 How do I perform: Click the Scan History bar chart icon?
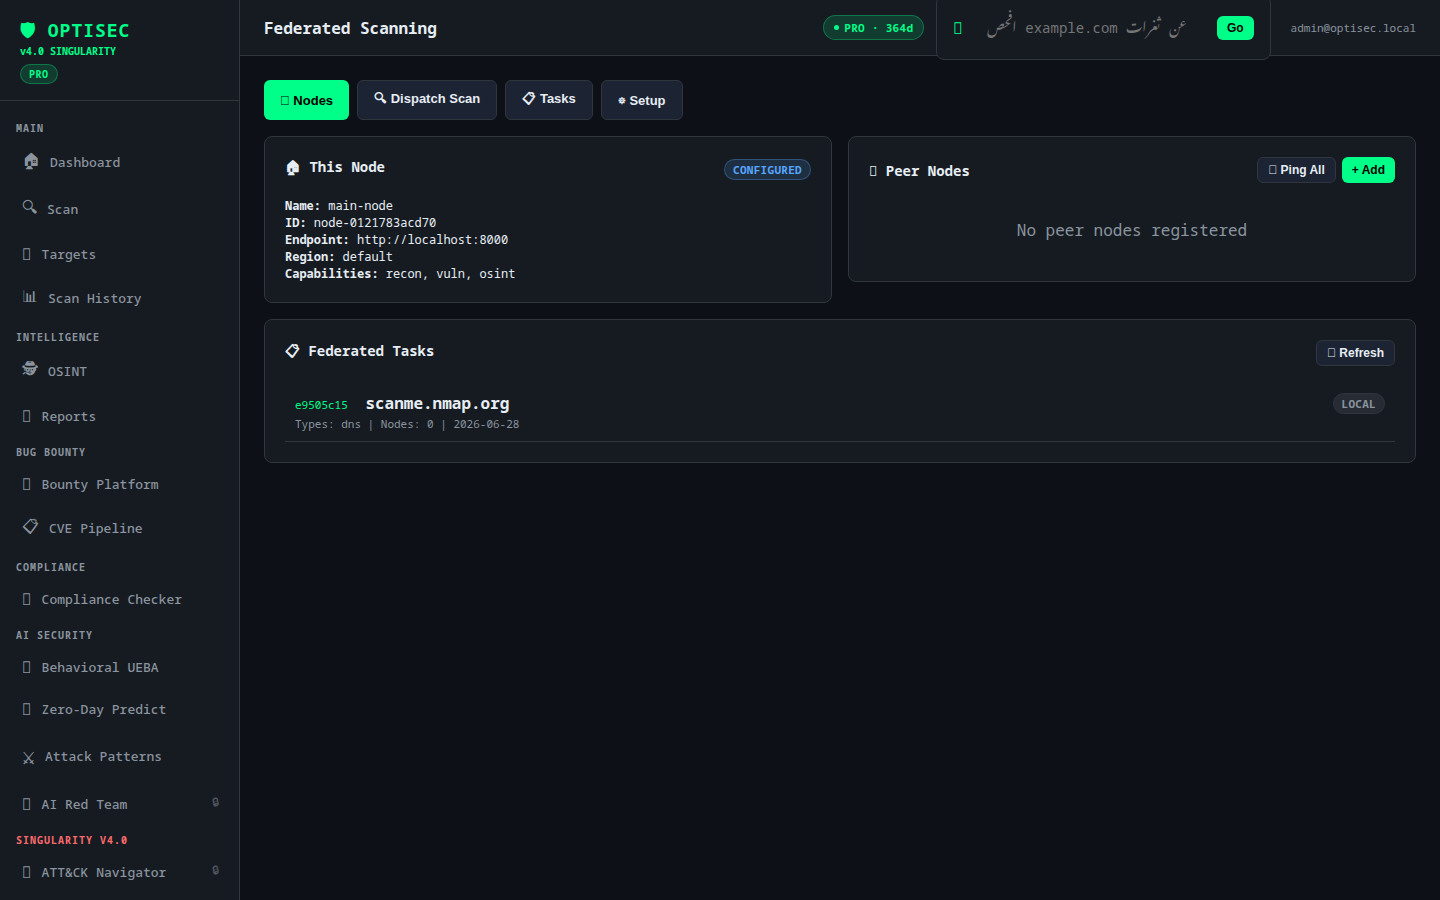30,297
